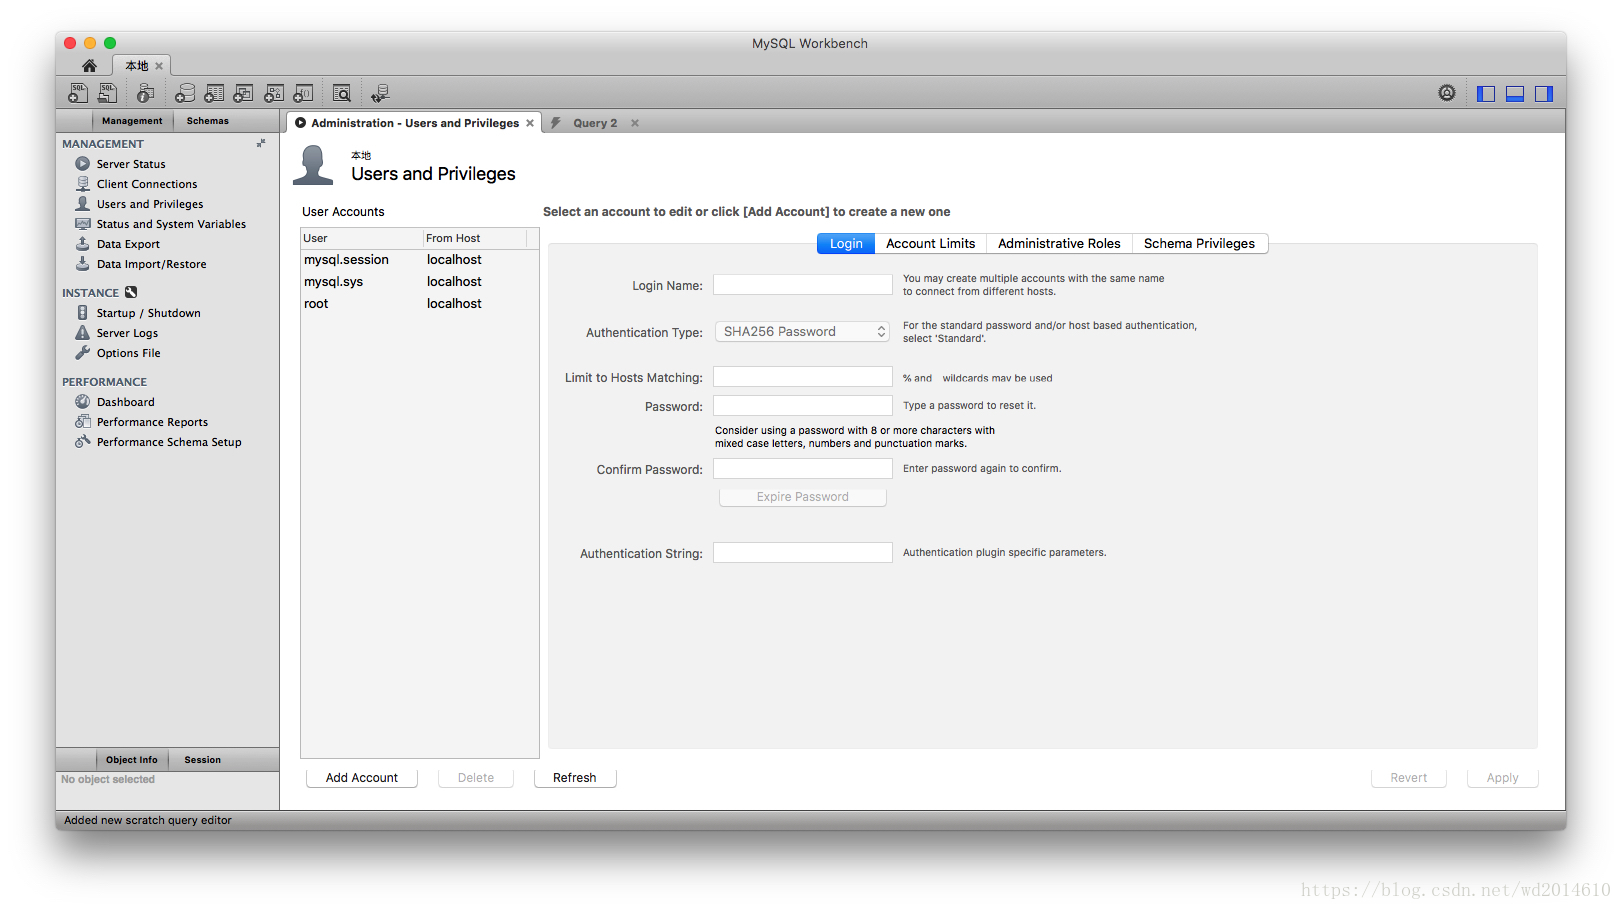Sort by From Host column header

[475, 238]
